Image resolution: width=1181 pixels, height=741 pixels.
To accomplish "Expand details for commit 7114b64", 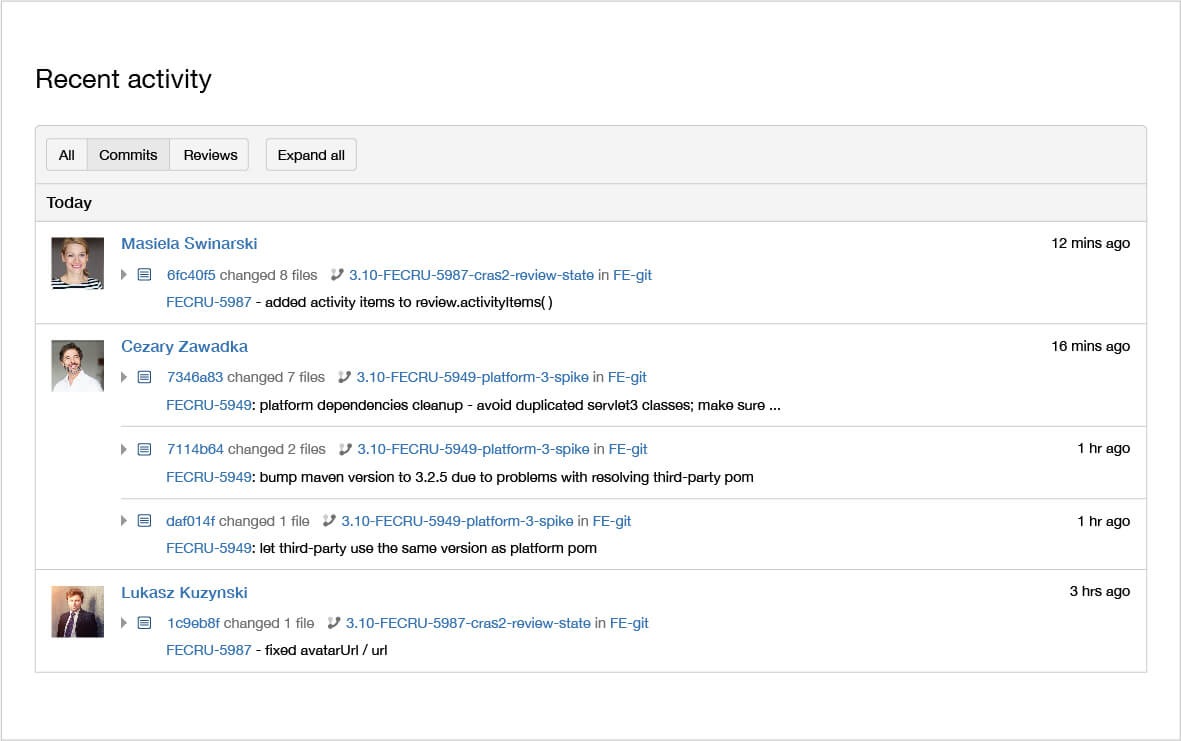I will 123,448.
